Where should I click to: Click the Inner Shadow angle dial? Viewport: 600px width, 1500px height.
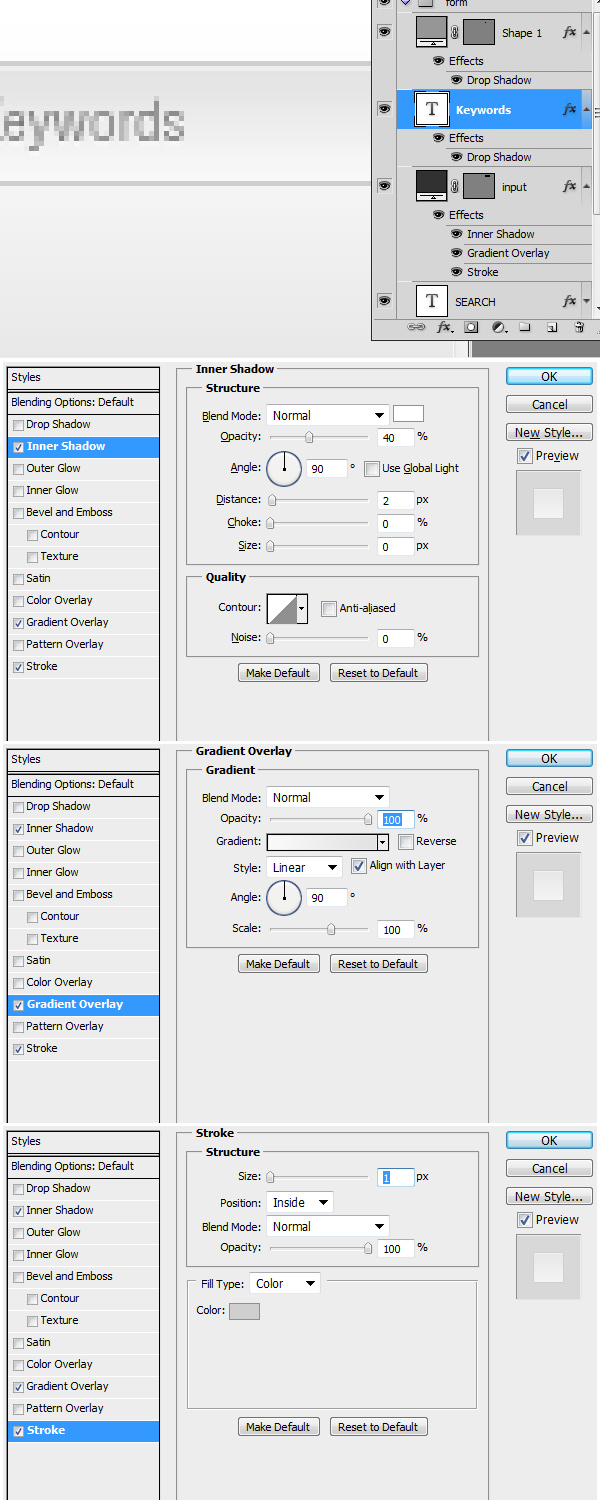point(284,468)
